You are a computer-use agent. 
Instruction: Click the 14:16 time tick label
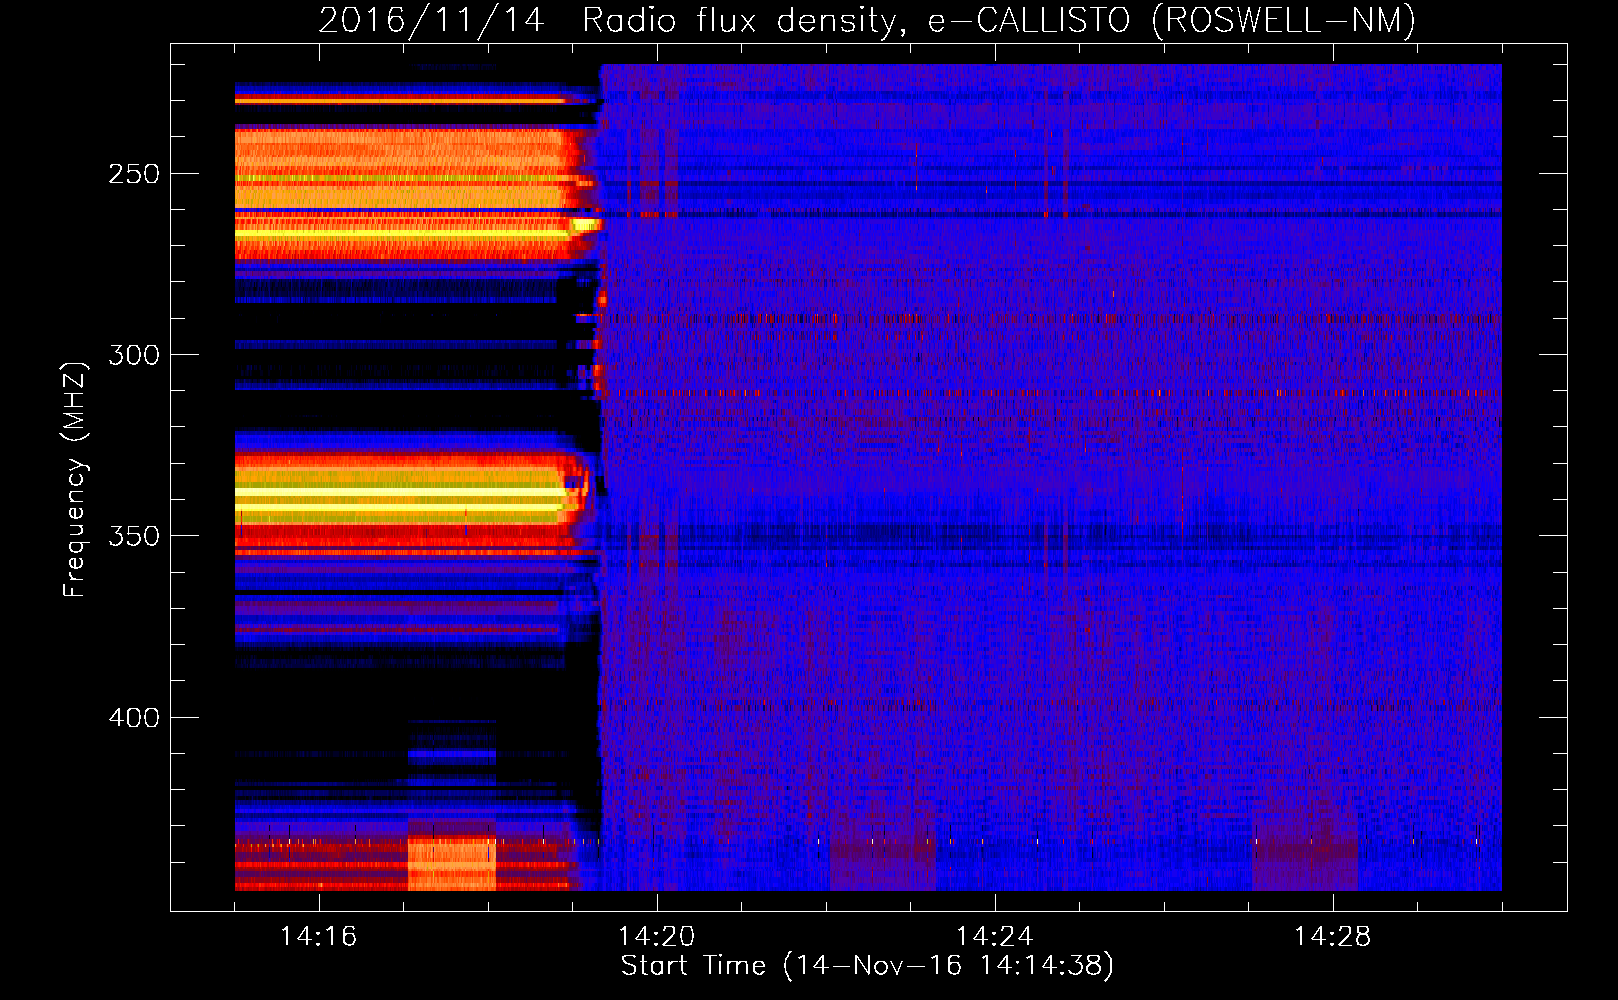tap(318, 937)
